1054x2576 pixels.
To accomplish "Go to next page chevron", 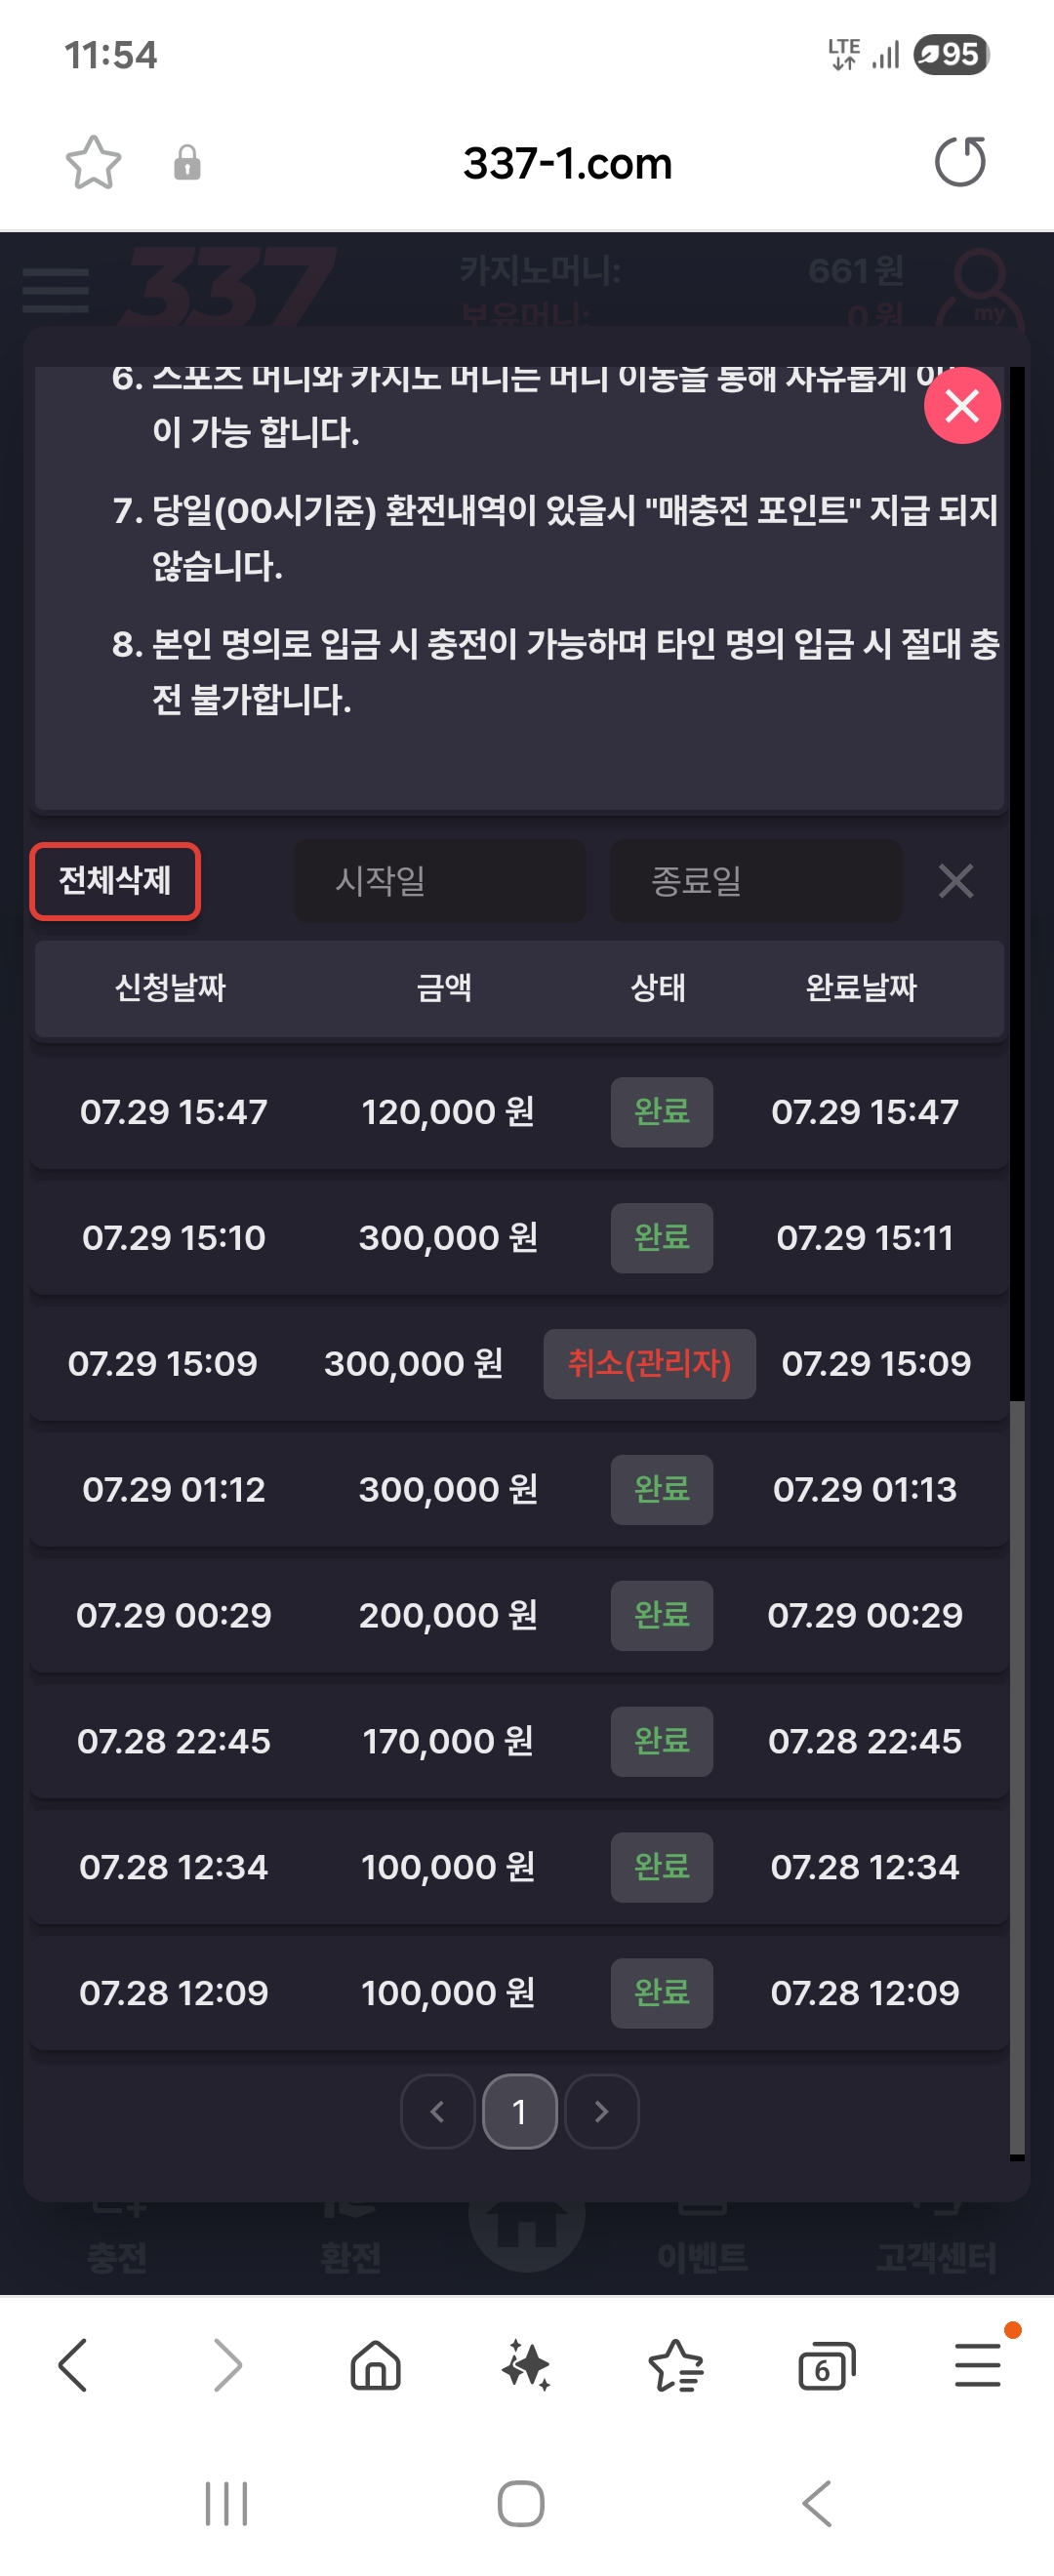I will click(601, 2111).
